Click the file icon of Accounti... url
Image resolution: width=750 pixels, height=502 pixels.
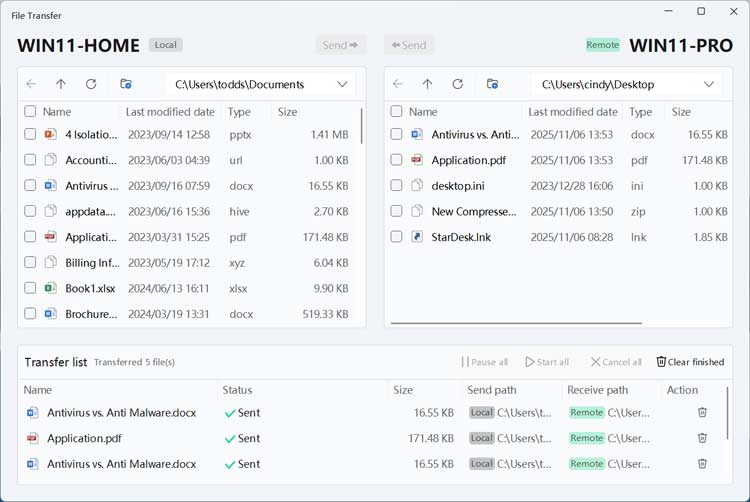tap(50, 160)
